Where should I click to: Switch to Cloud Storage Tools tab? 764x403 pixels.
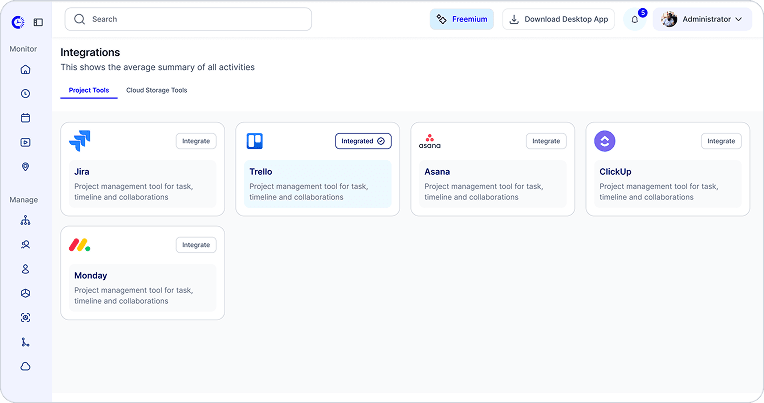[x=156, y=90]
